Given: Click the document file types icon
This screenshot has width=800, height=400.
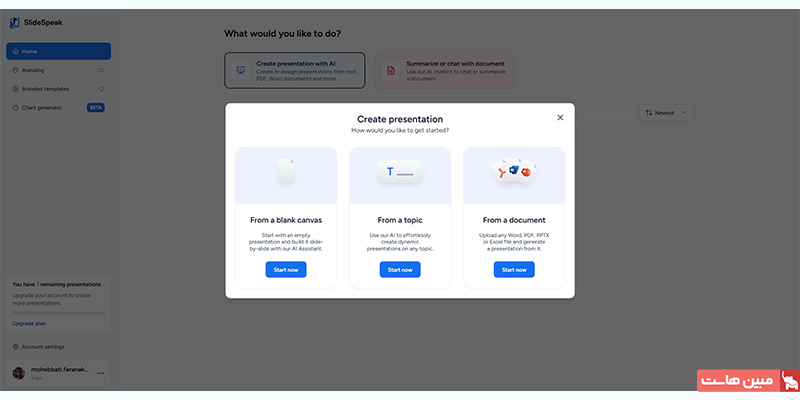Looking at the screenshot, I should click(x=514, y=172).
